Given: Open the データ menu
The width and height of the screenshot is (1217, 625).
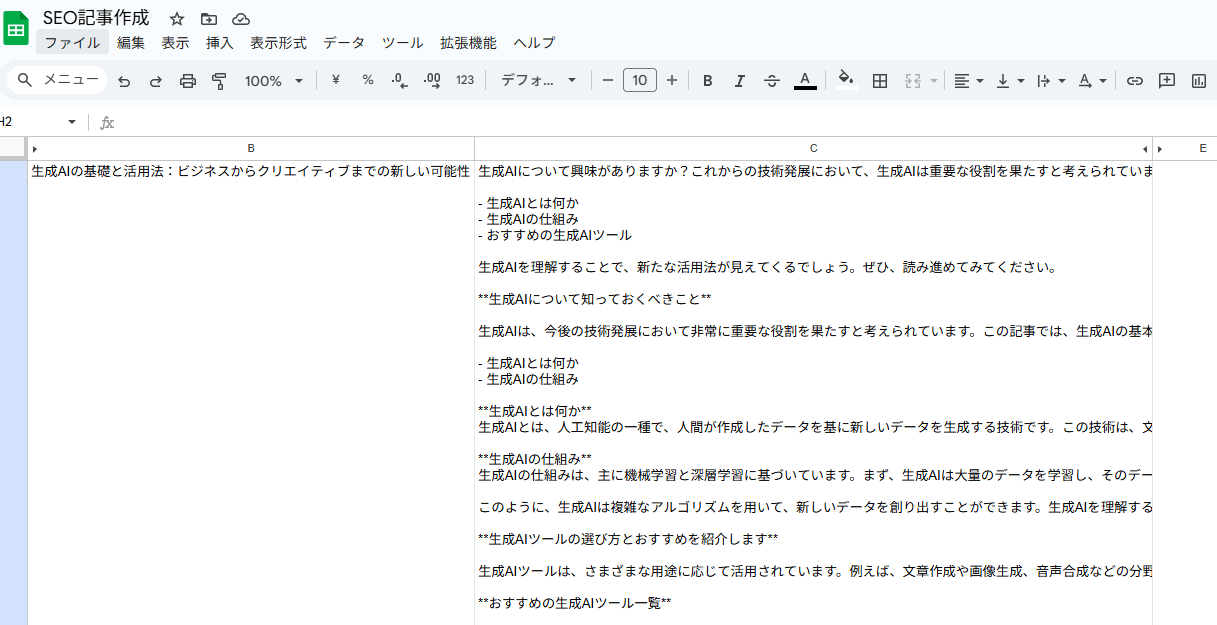Looking at the screenshot, I should pos(344,43).
